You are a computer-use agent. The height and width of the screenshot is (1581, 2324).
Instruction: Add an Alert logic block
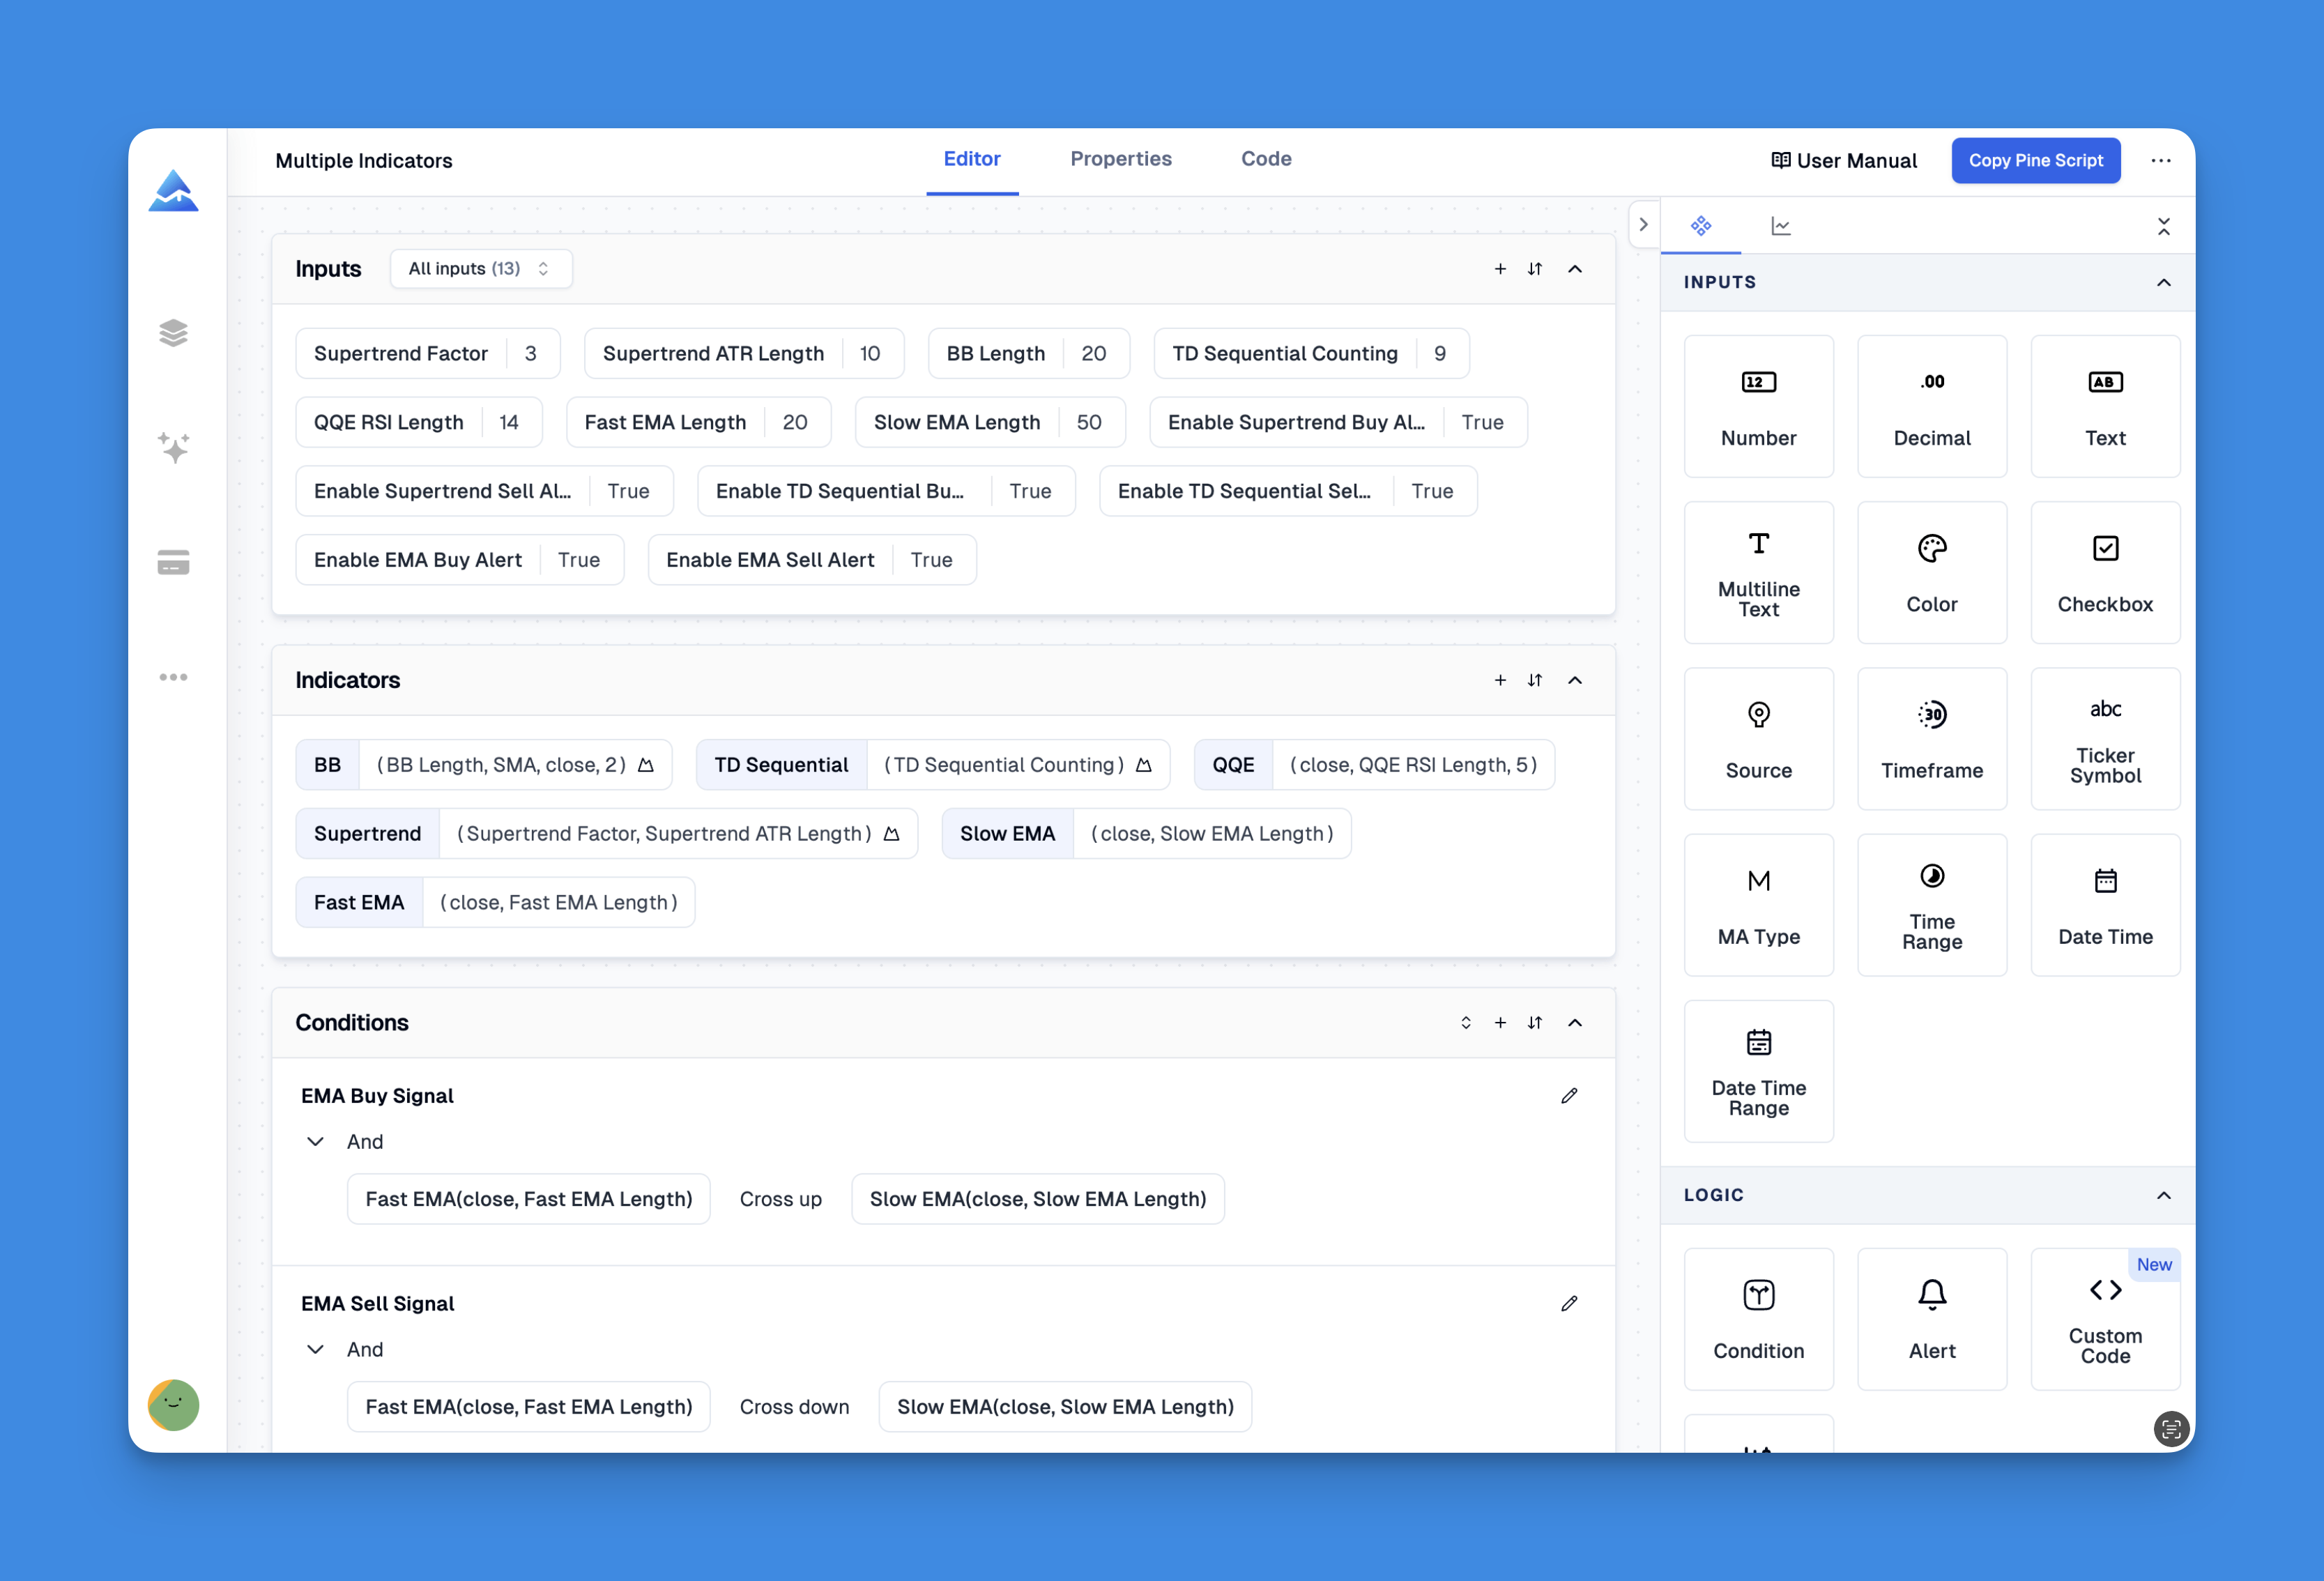tap(1931, 1319)
